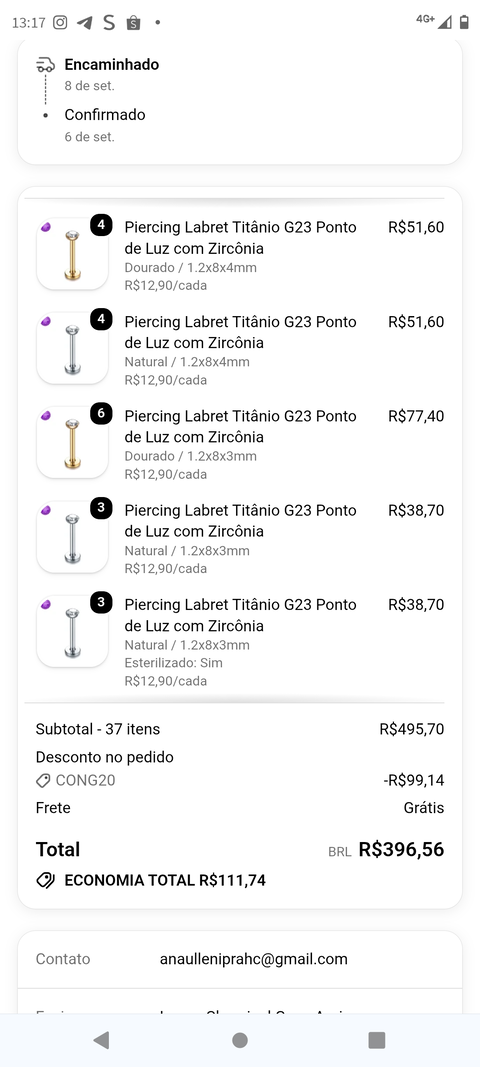Viewport: 480px width, 1067px height.
Task: Tap the delivery truck Encaminhado icon
Action: 46,65
